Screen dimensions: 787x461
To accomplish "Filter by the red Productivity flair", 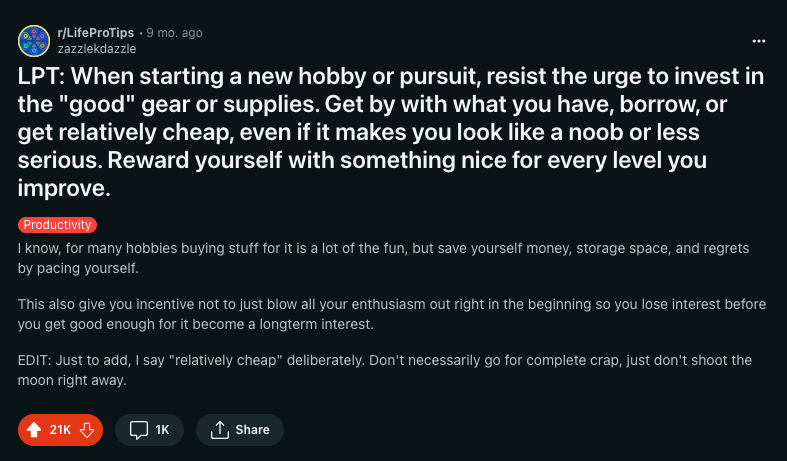I will 57,224.
